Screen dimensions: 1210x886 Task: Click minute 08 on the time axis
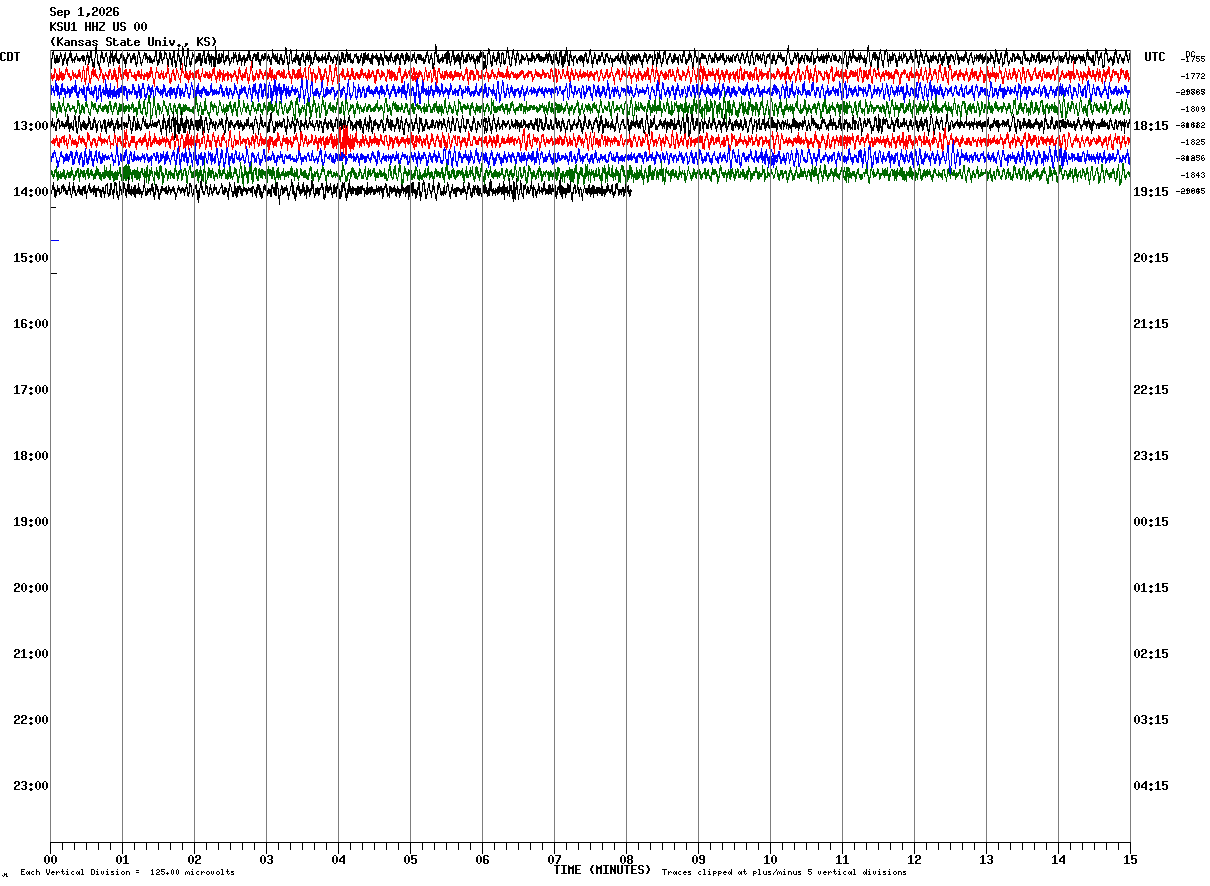click(x=626, y=859)
